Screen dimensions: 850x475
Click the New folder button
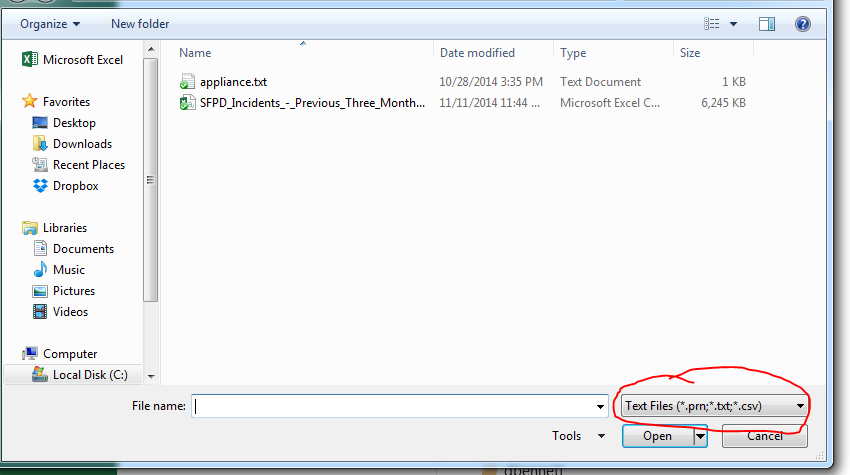(x=140, y=24)
